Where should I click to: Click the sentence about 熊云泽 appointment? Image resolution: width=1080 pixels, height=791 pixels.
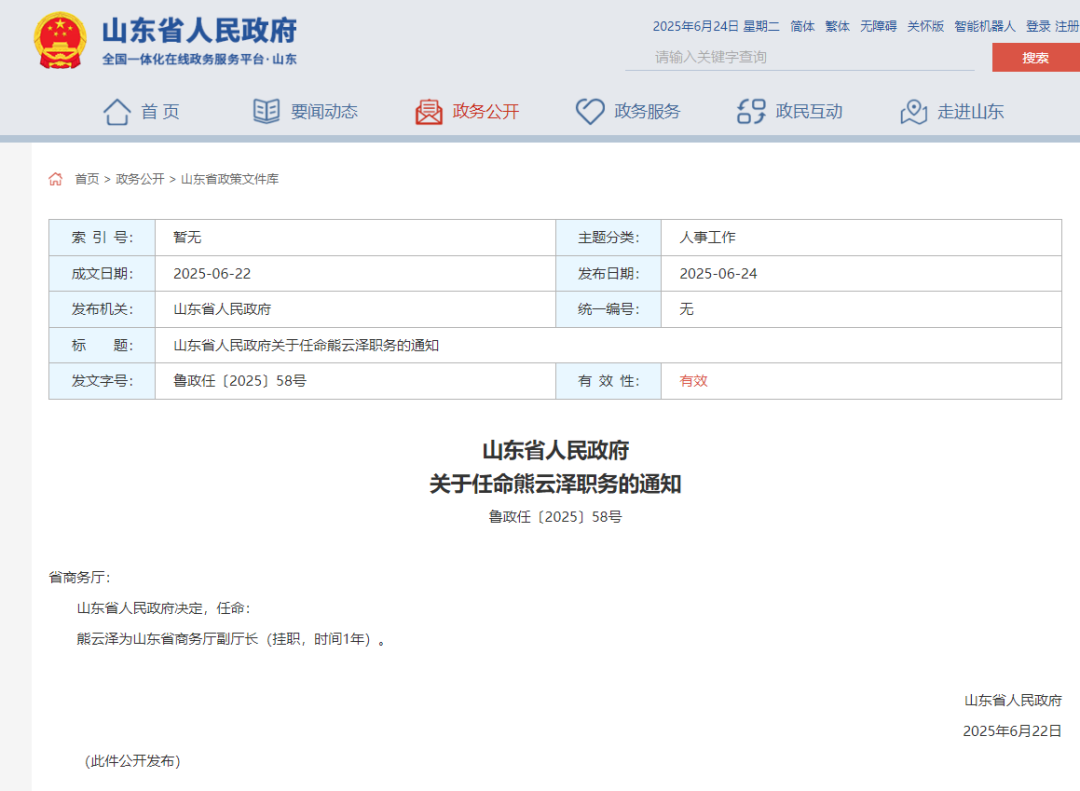pyautogui.click(x=231, y=639)
